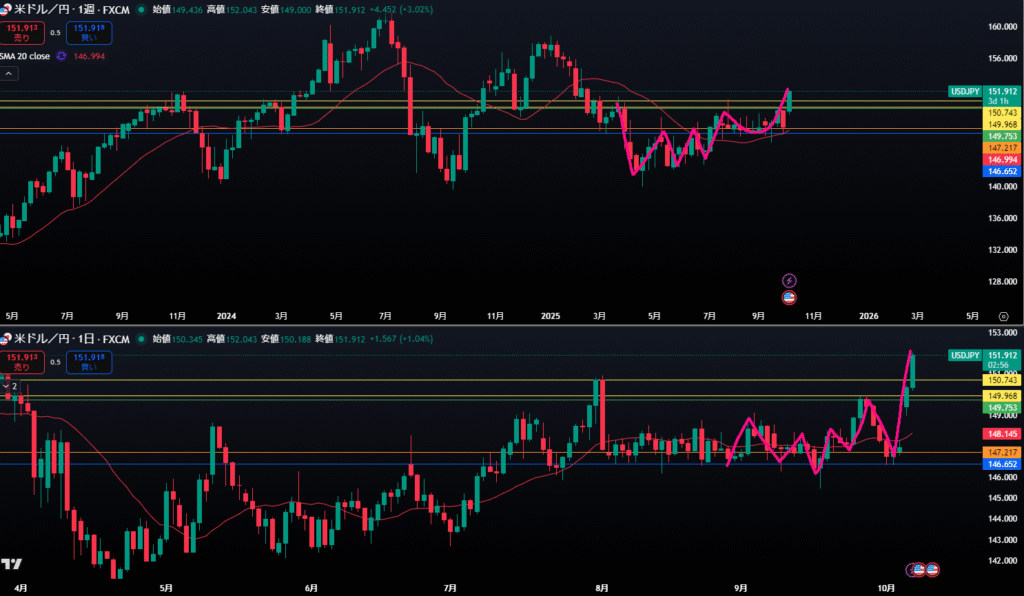Open the lightning bolt event icon on weekly chart
The image size is (1024, 596).
pyautogui.click(x=789, y=280)
